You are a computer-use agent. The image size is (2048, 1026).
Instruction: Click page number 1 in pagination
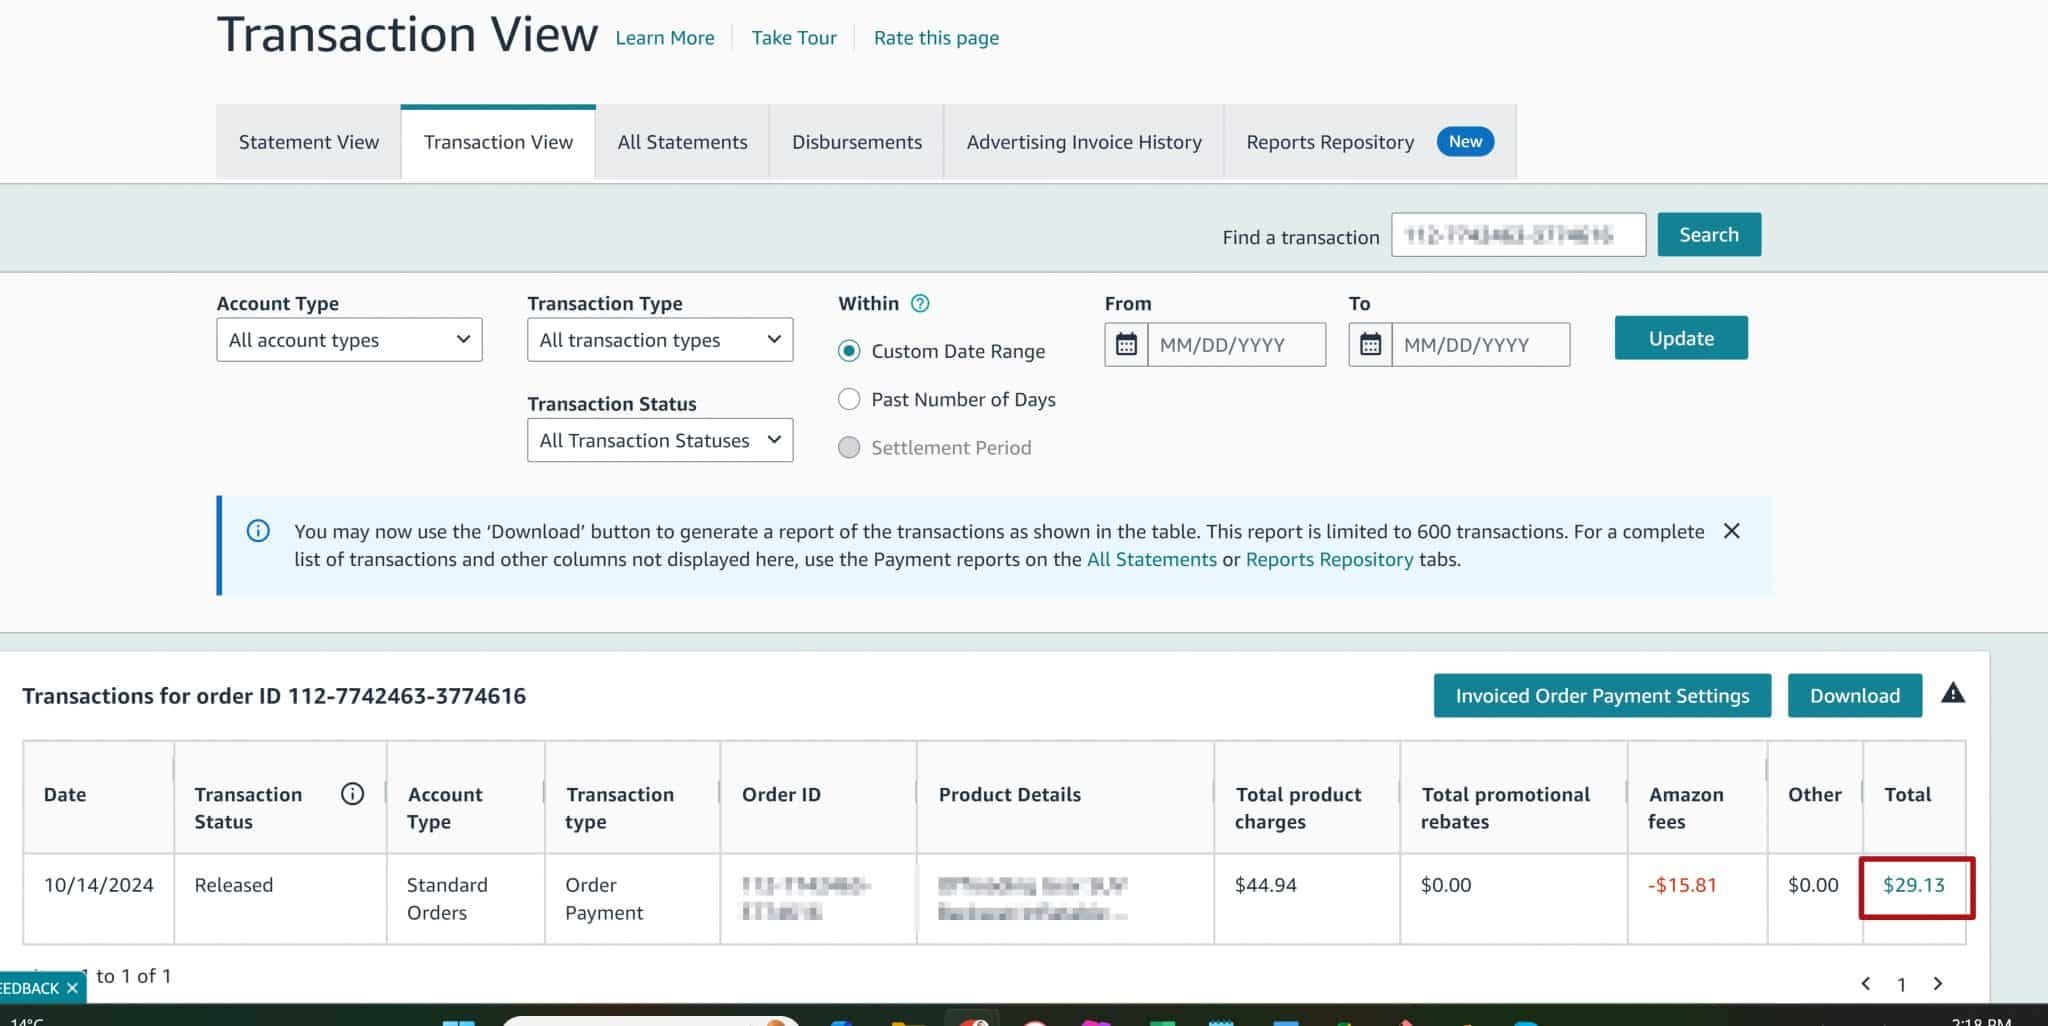click(1901, 985)
